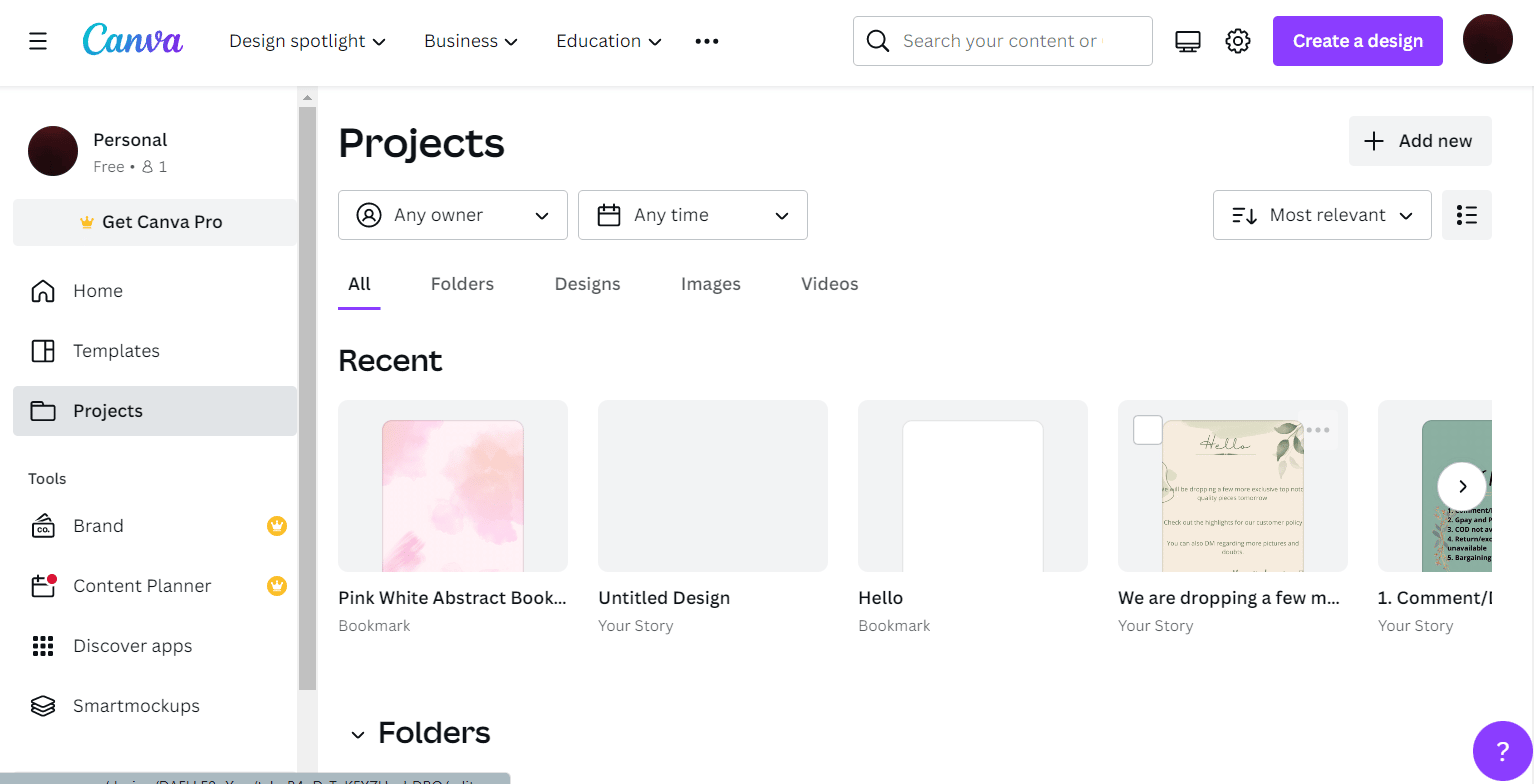1534x784 pixels.
Task: Click the Create a design button
Action: point(1357,40)
